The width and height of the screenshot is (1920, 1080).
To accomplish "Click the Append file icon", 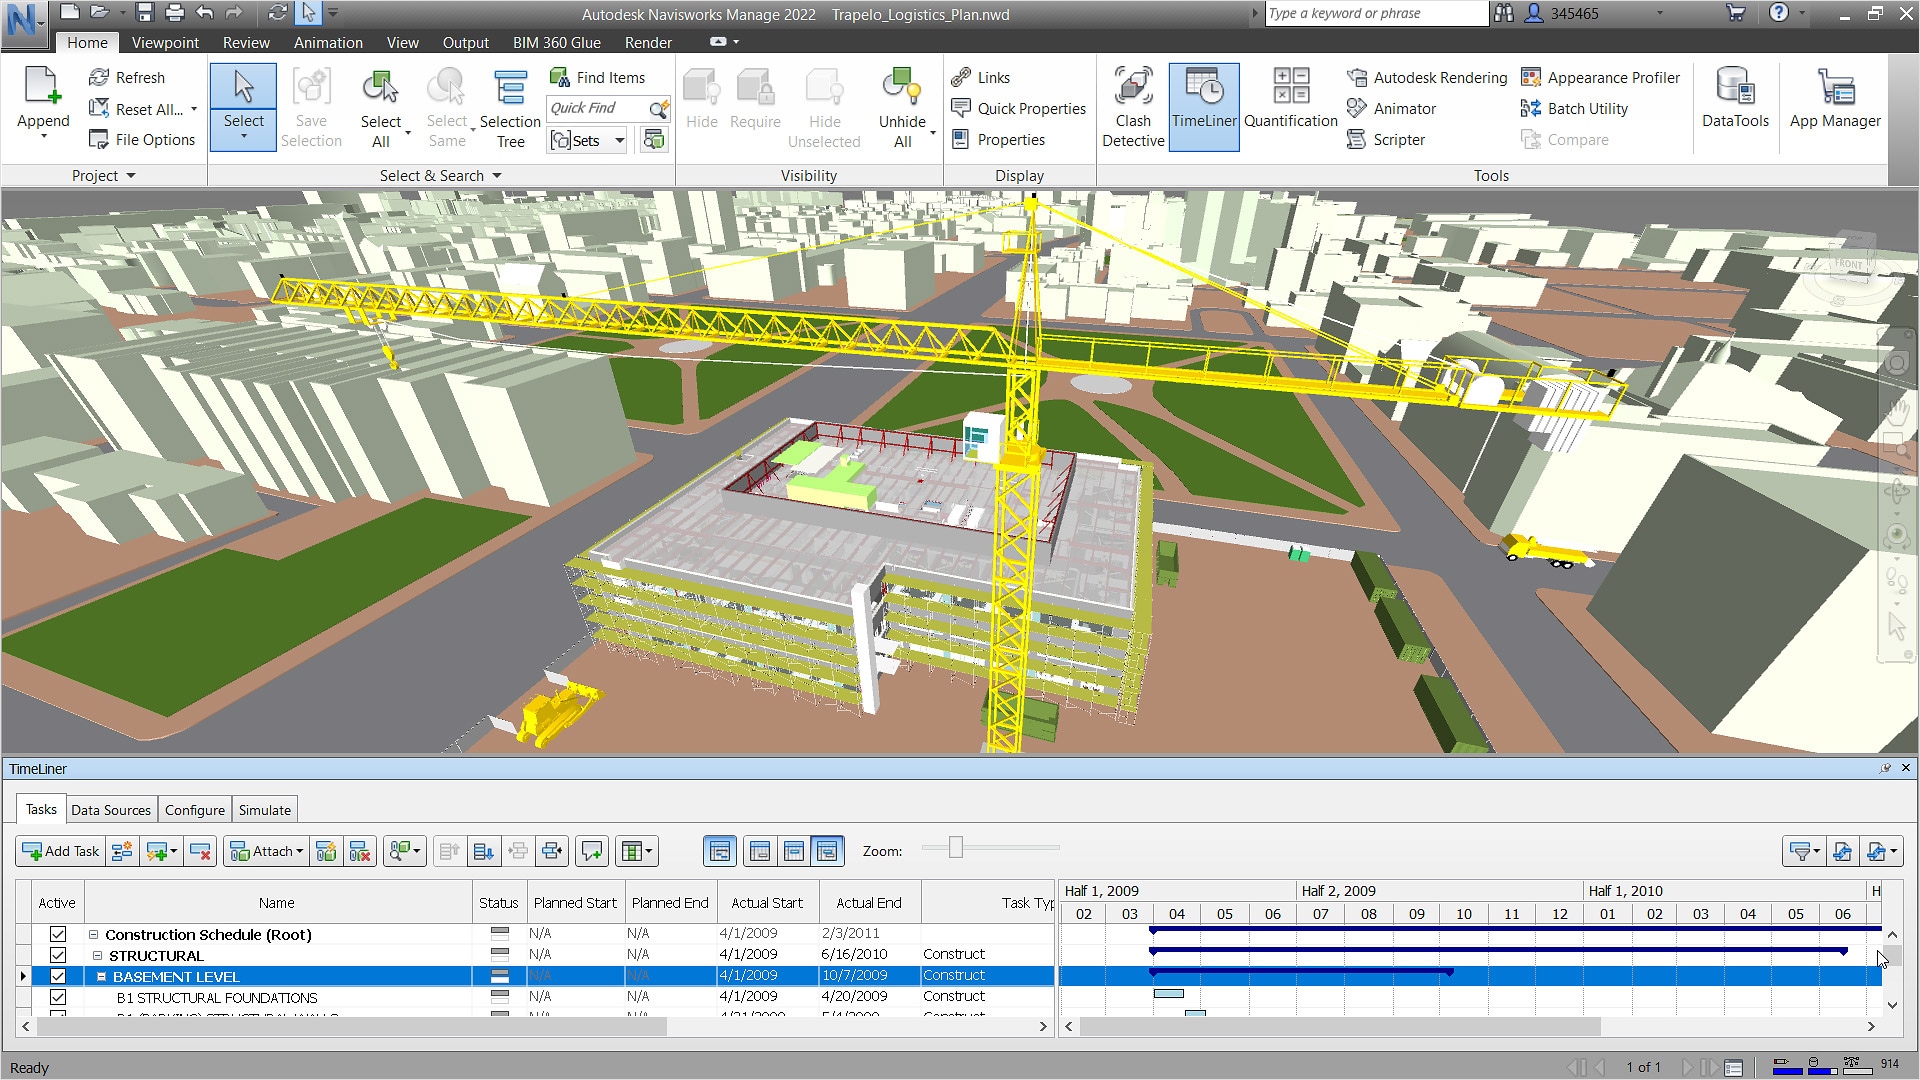I will point(43,87).
